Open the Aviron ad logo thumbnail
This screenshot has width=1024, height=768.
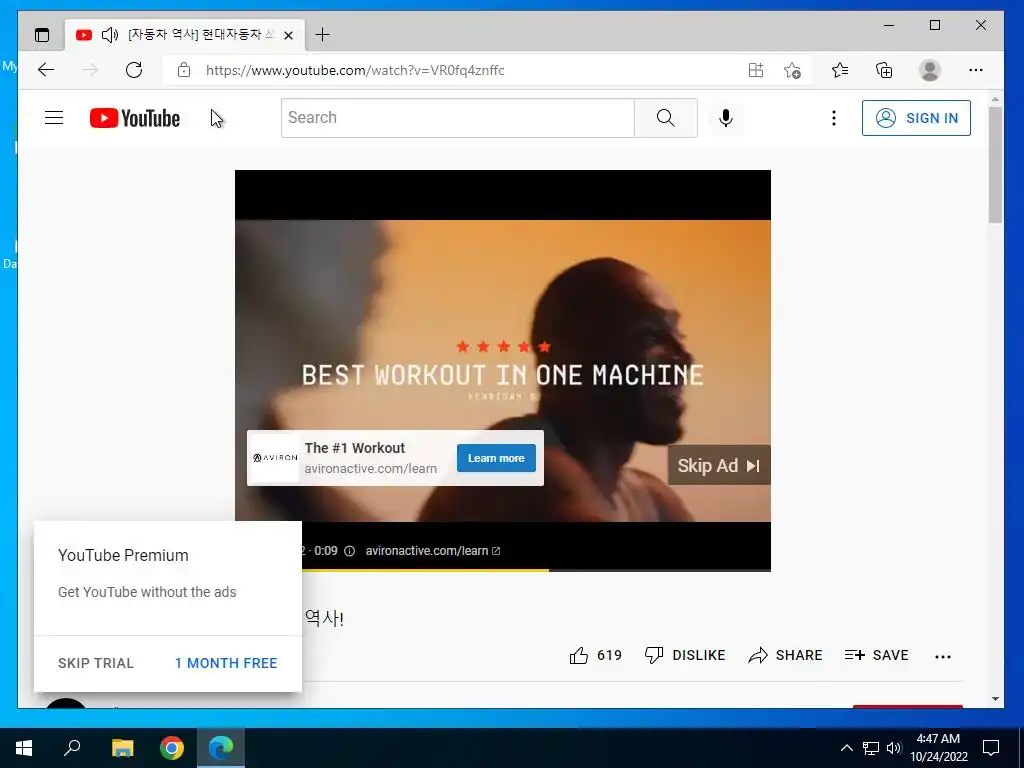pyautogui.click(x=275, y=458)
